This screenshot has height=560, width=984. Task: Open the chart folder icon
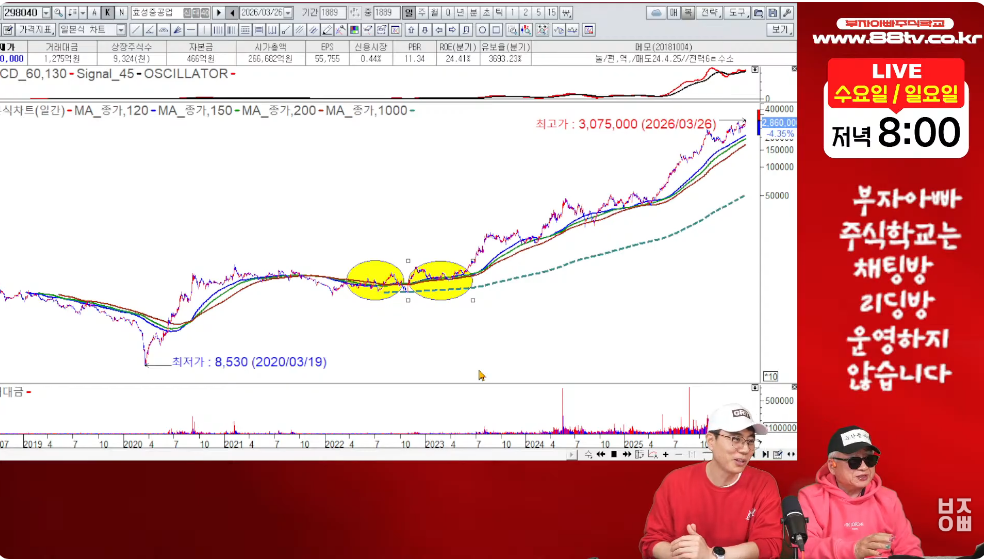(758, 13)
